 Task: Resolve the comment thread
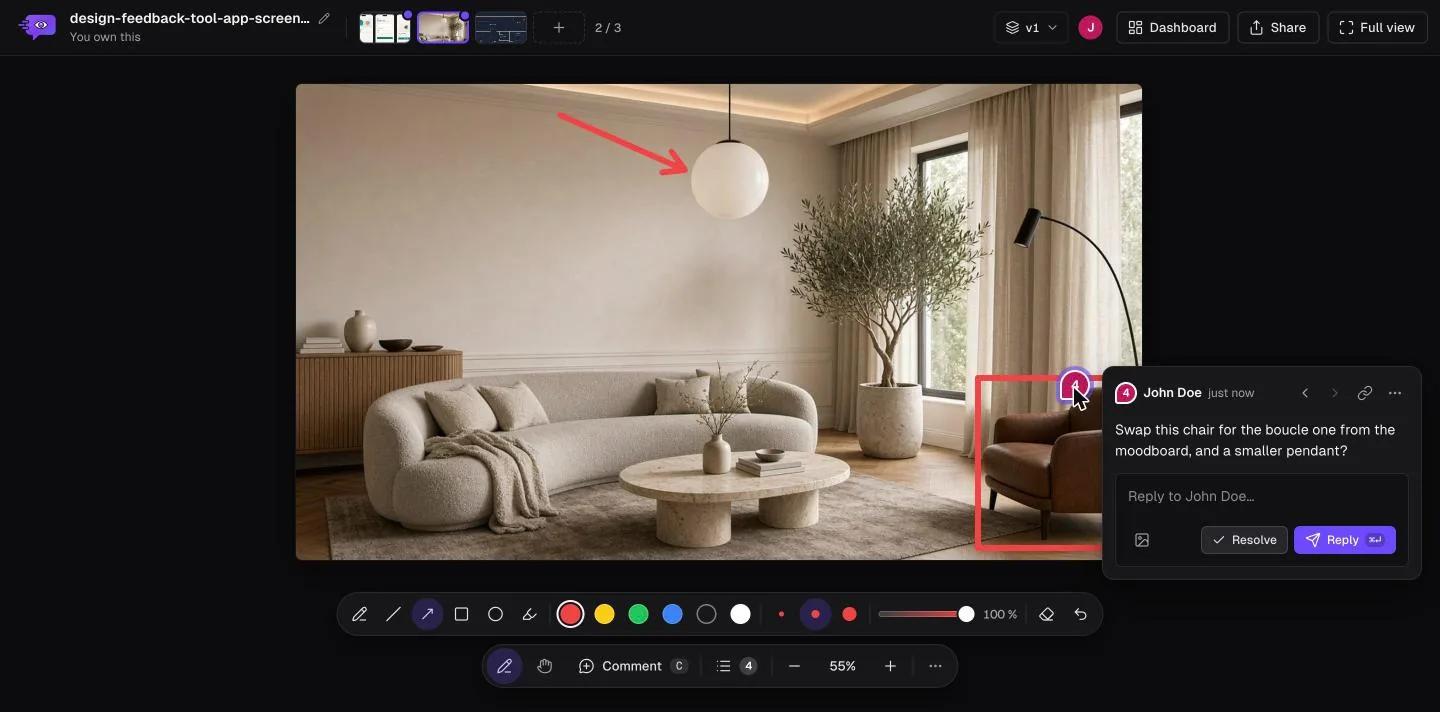(x=1244, y=540)
